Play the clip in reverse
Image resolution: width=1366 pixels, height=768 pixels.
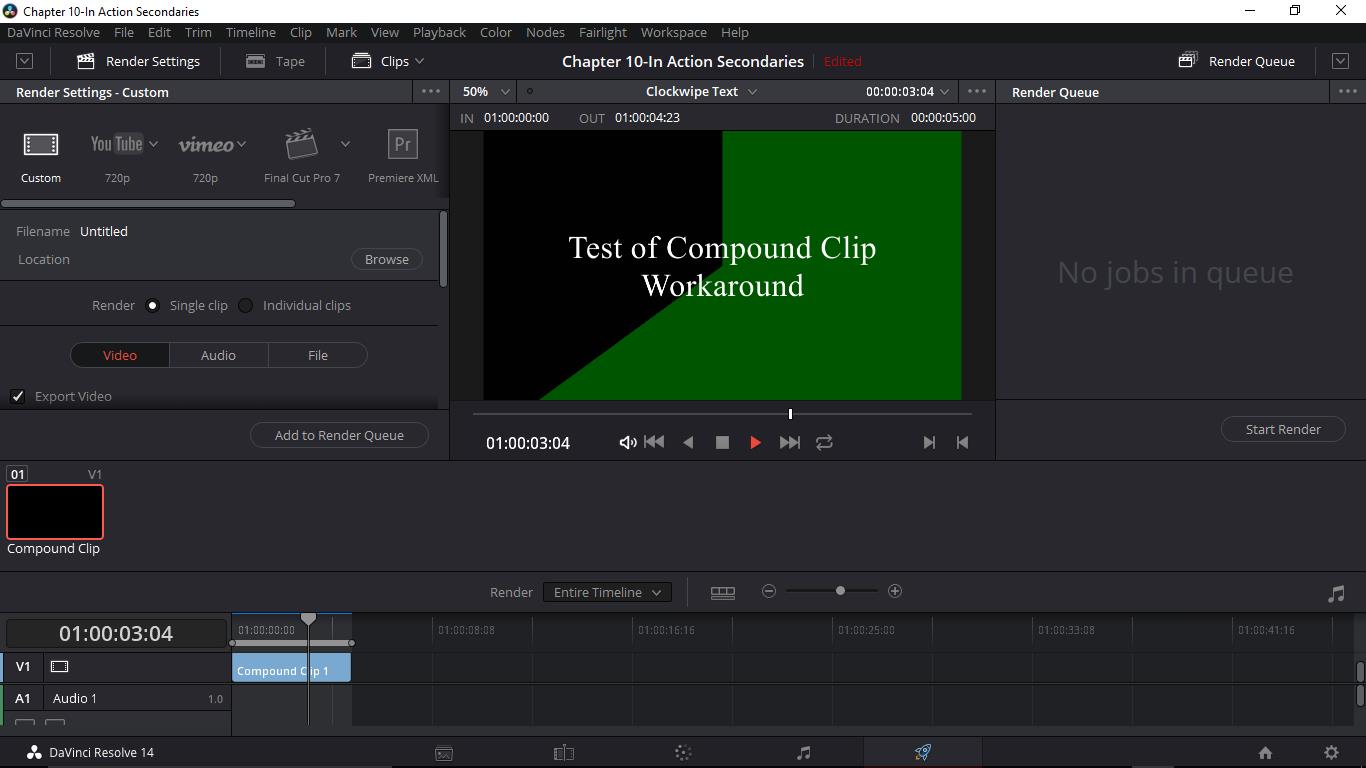pos(688,442)
